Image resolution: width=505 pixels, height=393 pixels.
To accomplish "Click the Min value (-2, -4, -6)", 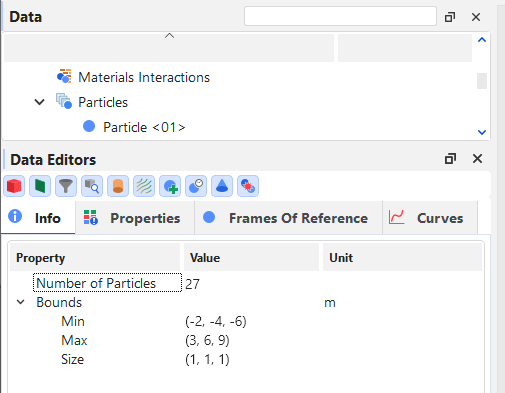I will pyautogui.click(x=216, y=321).
